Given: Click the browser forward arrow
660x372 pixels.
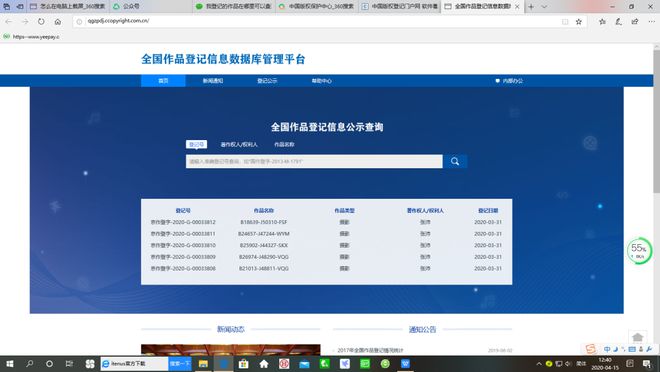Looking at the screenshot, I should pos(25,21).
